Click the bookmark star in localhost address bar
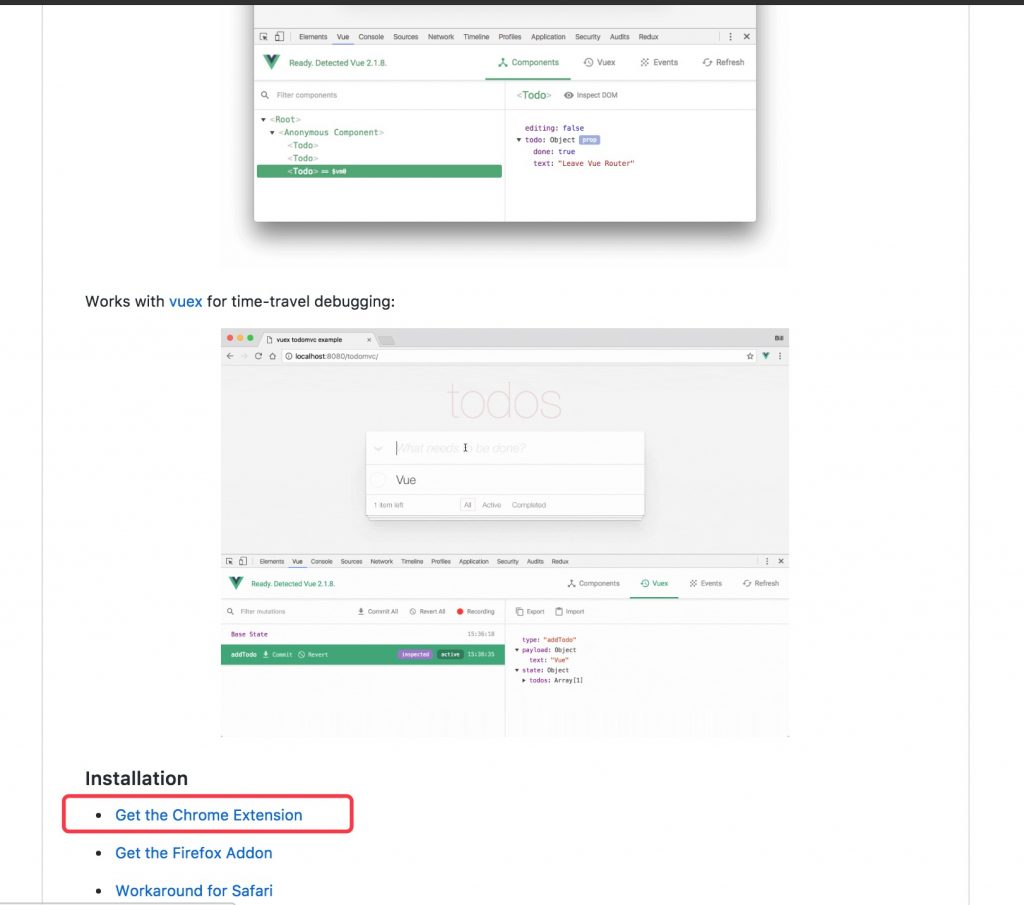 click(x=749, y=356)
